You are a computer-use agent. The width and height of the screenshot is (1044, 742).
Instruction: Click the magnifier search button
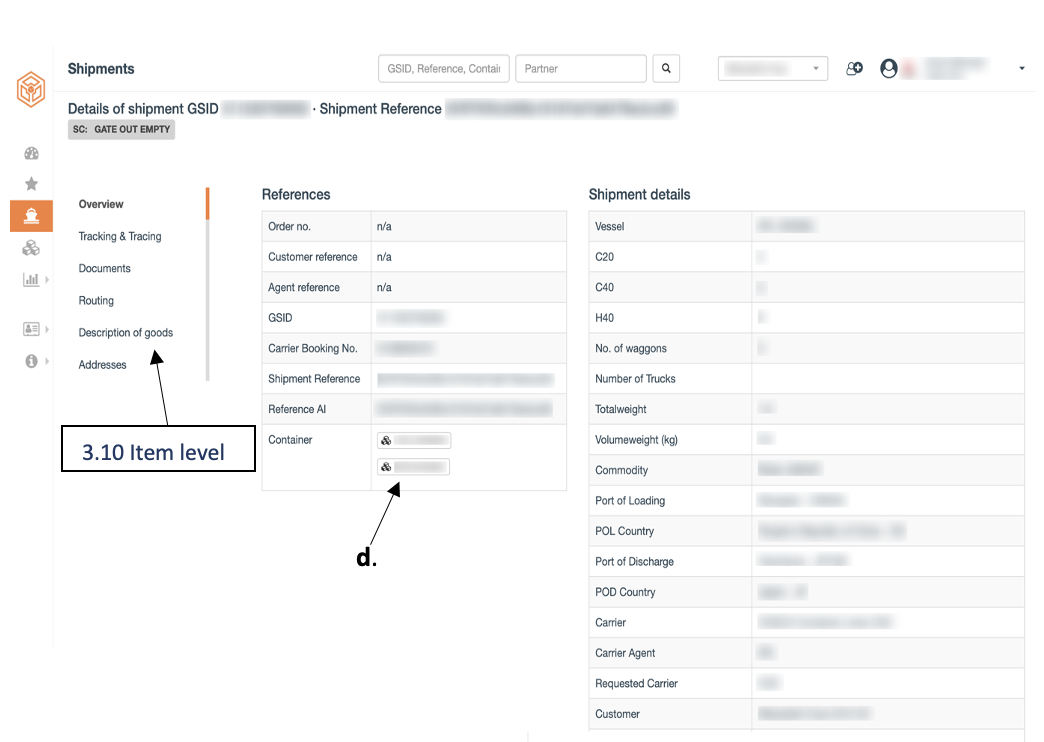[x=666, y=69]
